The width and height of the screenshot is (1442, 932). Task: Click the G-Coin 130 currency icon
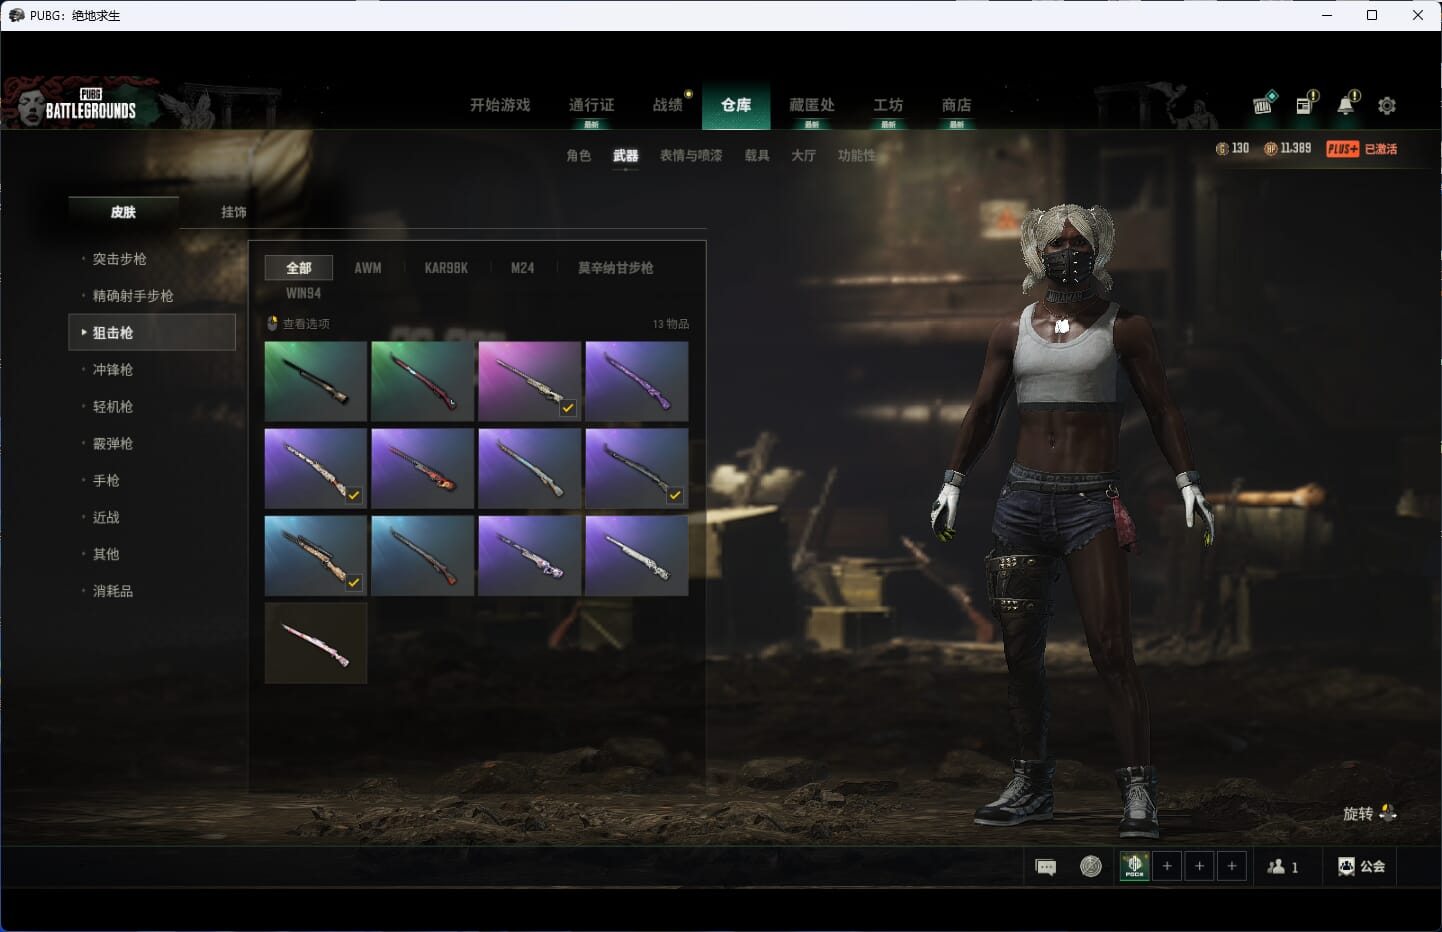point(1222,148)
